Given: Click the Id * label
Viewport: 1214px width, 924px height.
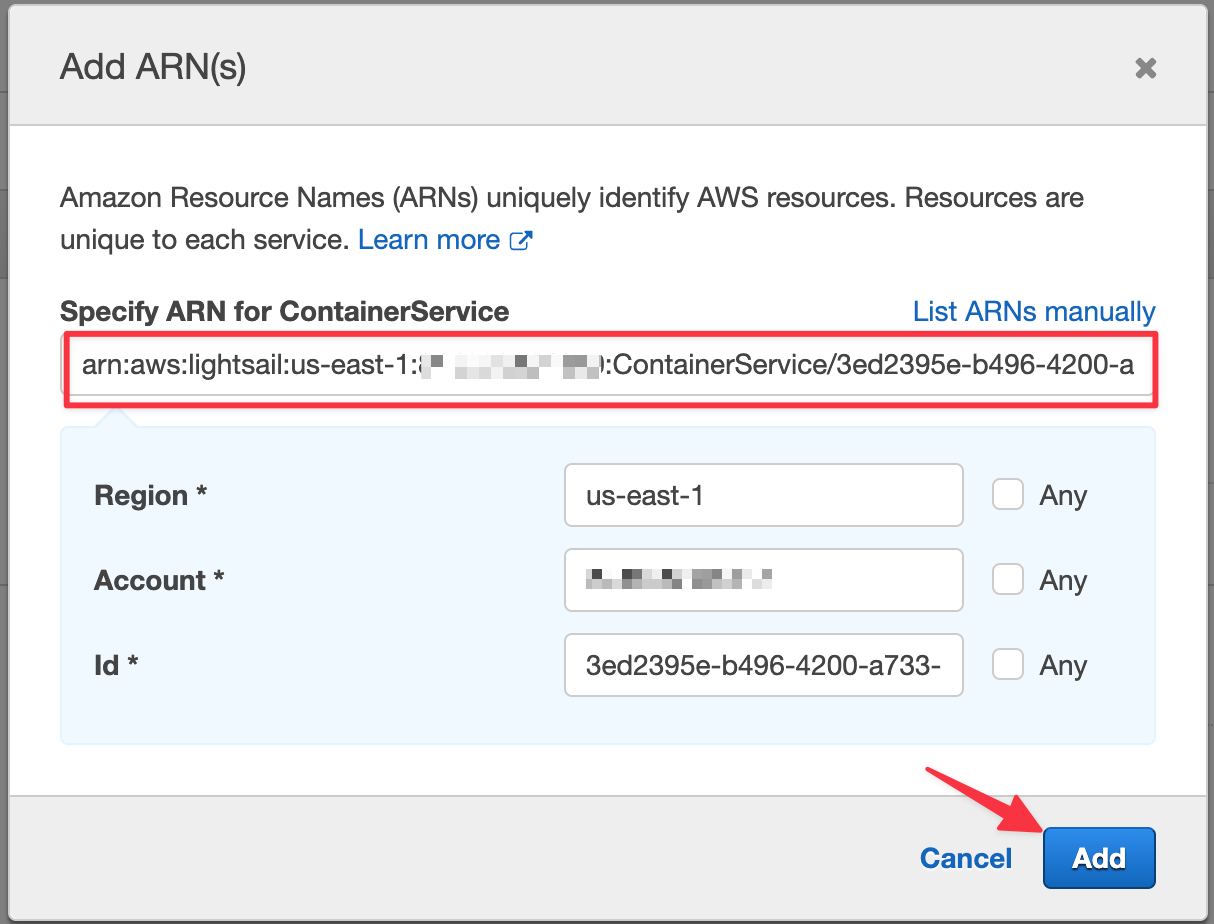Looking at the screenshot, I should click(116, 666).
